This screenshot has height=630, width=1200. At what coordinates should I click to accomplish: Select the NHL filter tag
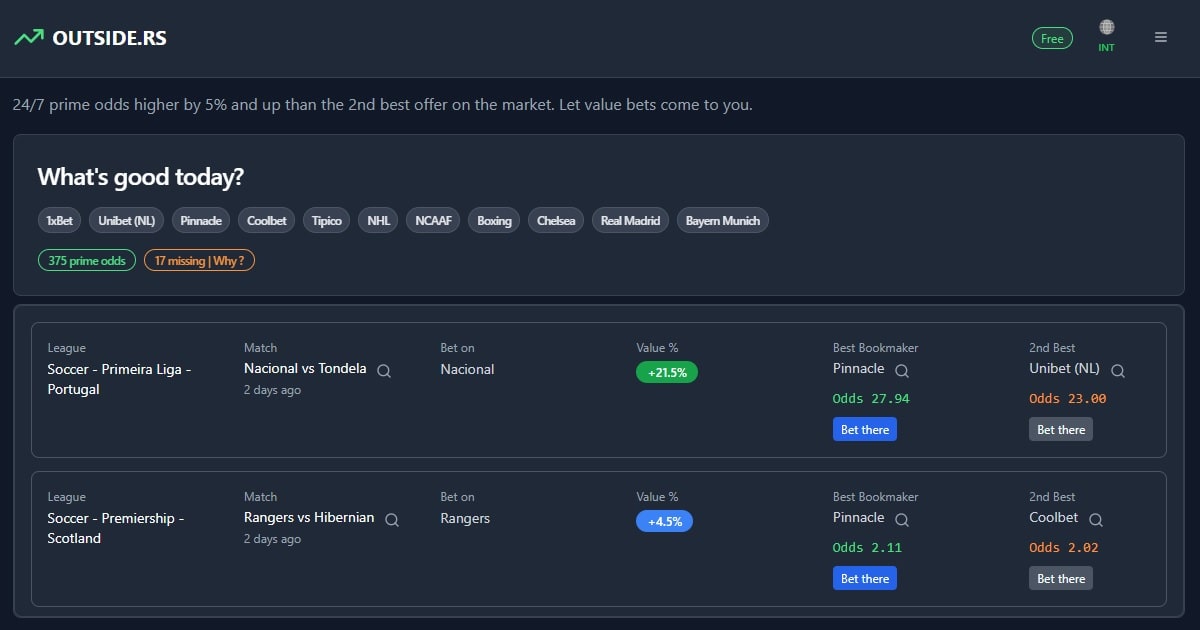click(x=378, y=221)
